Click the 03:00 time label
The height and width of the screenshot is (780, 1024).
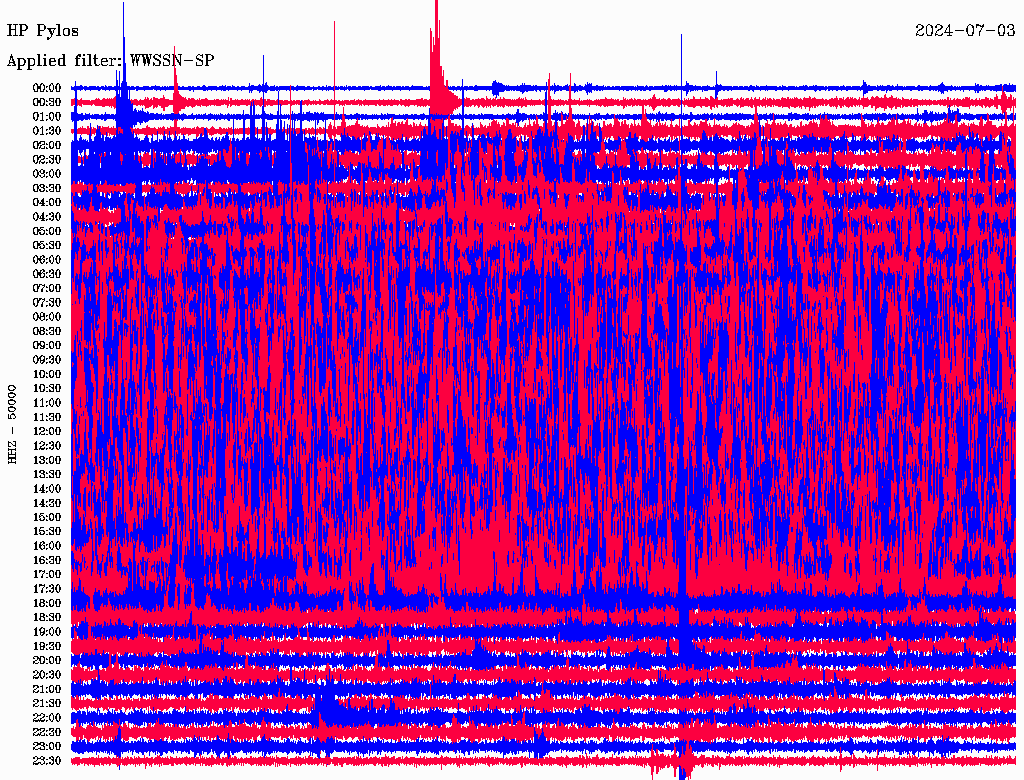tap(46, 174)
